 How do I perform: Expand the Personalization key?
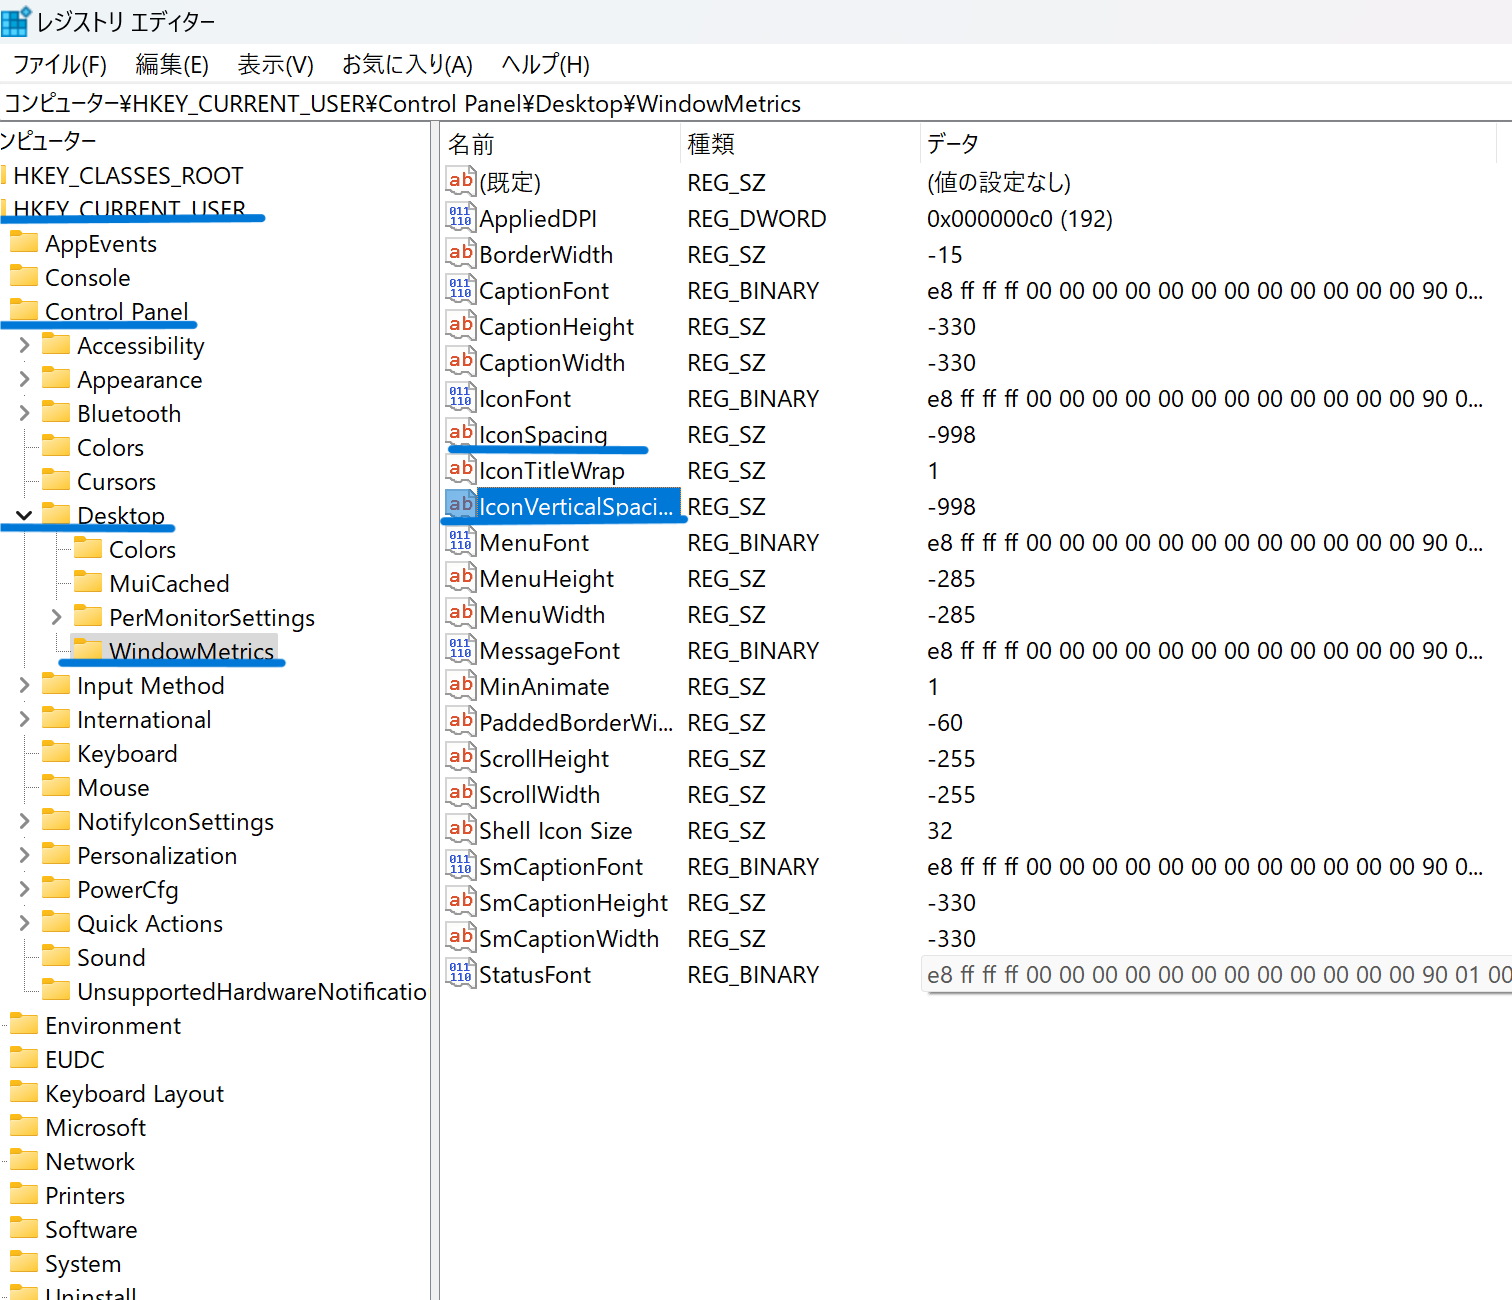[24, 856]
